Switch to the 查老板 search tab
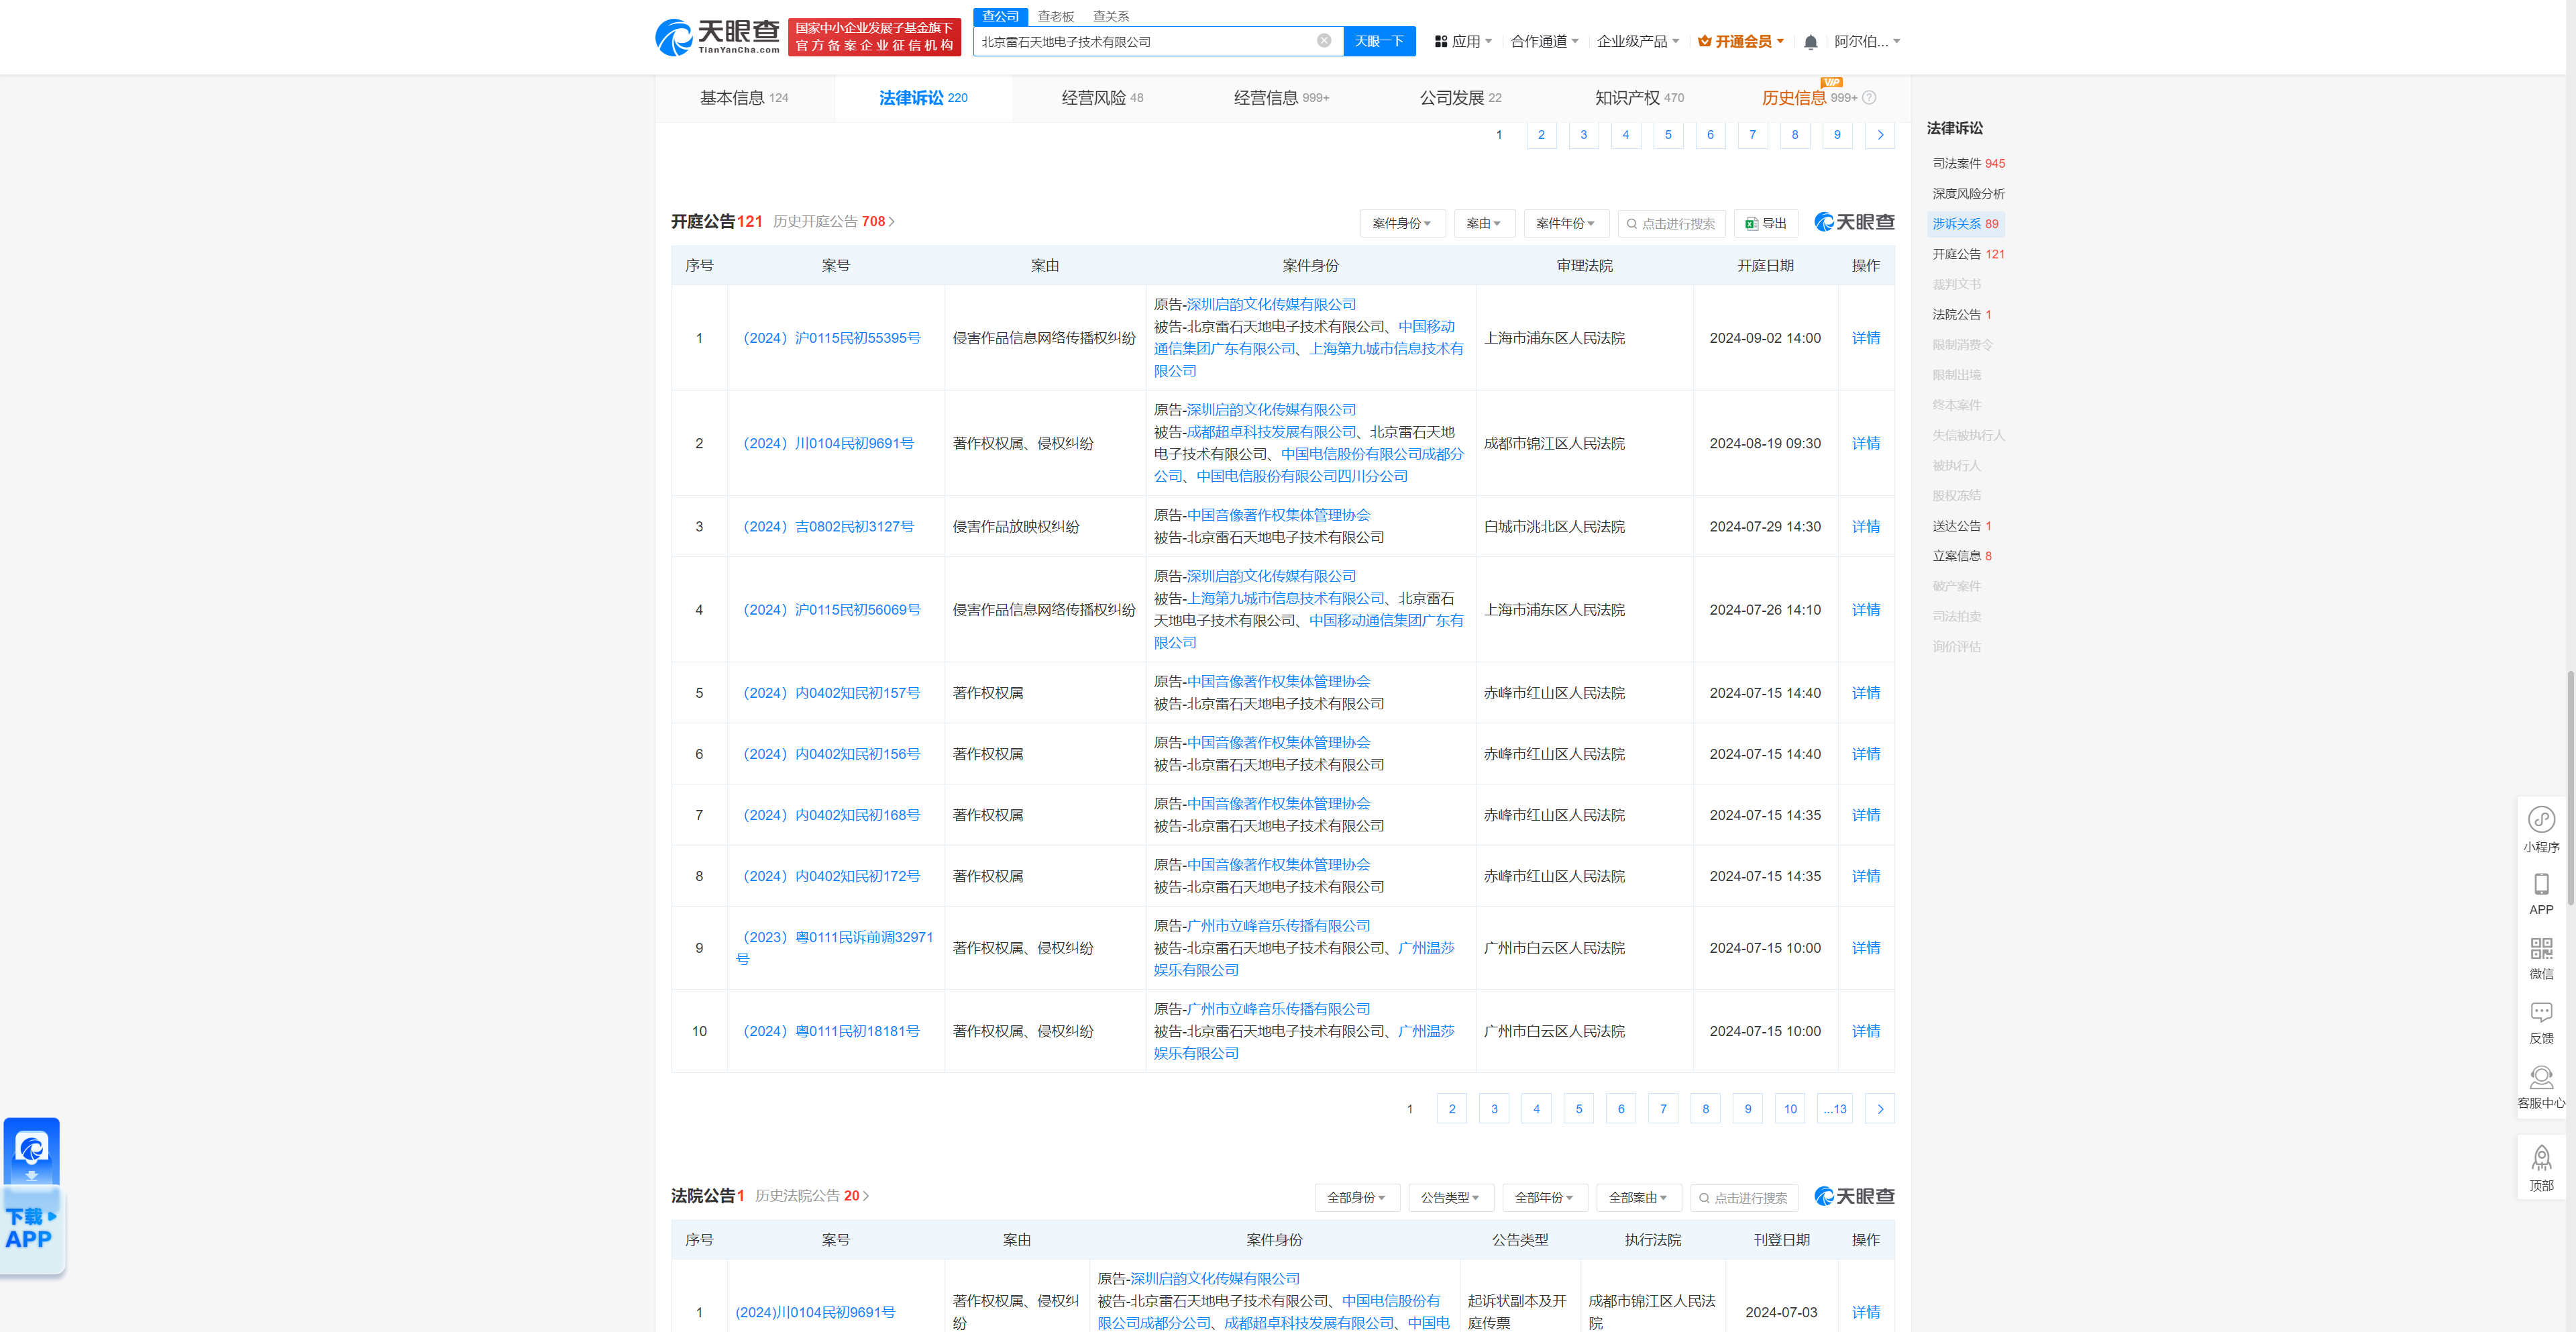 click(x=1055, y=16)
